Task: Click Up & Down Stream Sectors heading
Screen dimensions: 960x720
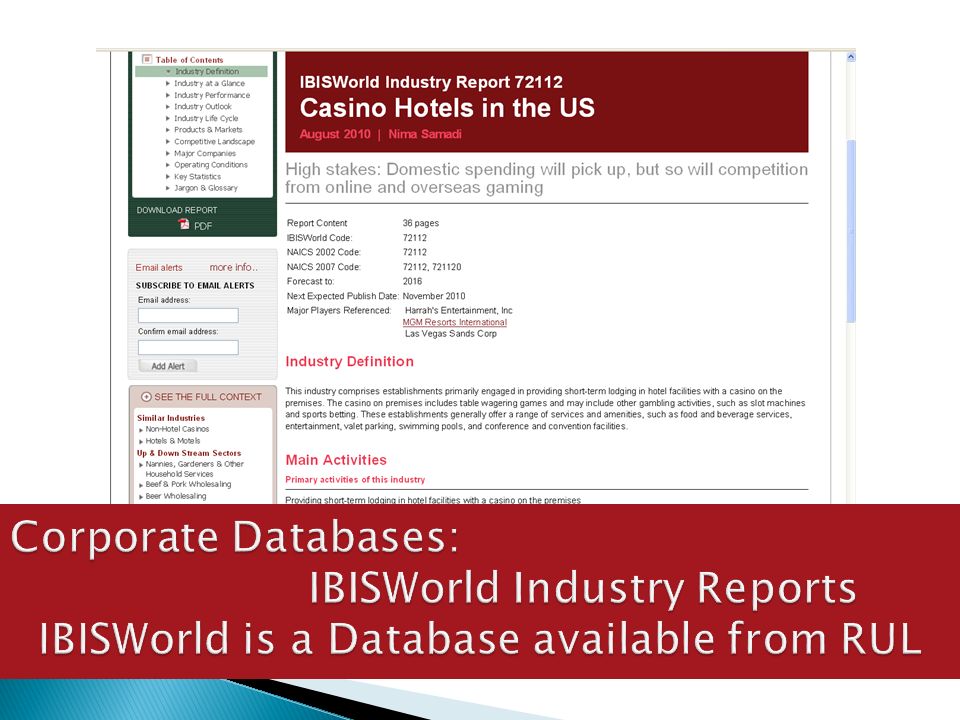Action: pyautogui.click(x=189, y=453)
